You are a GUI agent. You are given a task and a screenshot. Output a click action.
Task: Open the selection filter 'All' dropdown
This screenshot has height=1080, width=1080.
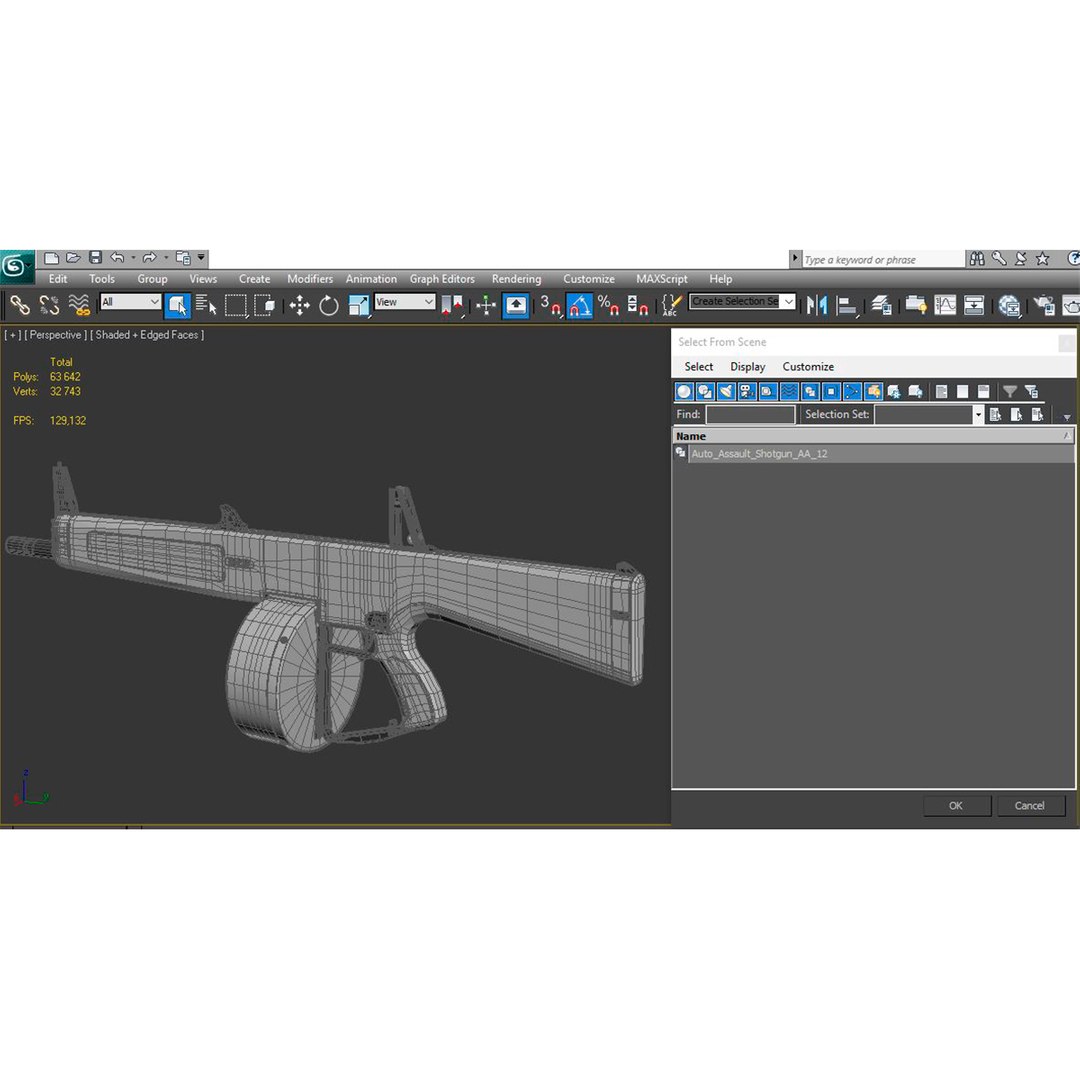pyautogui.click(x=131, y=302)
